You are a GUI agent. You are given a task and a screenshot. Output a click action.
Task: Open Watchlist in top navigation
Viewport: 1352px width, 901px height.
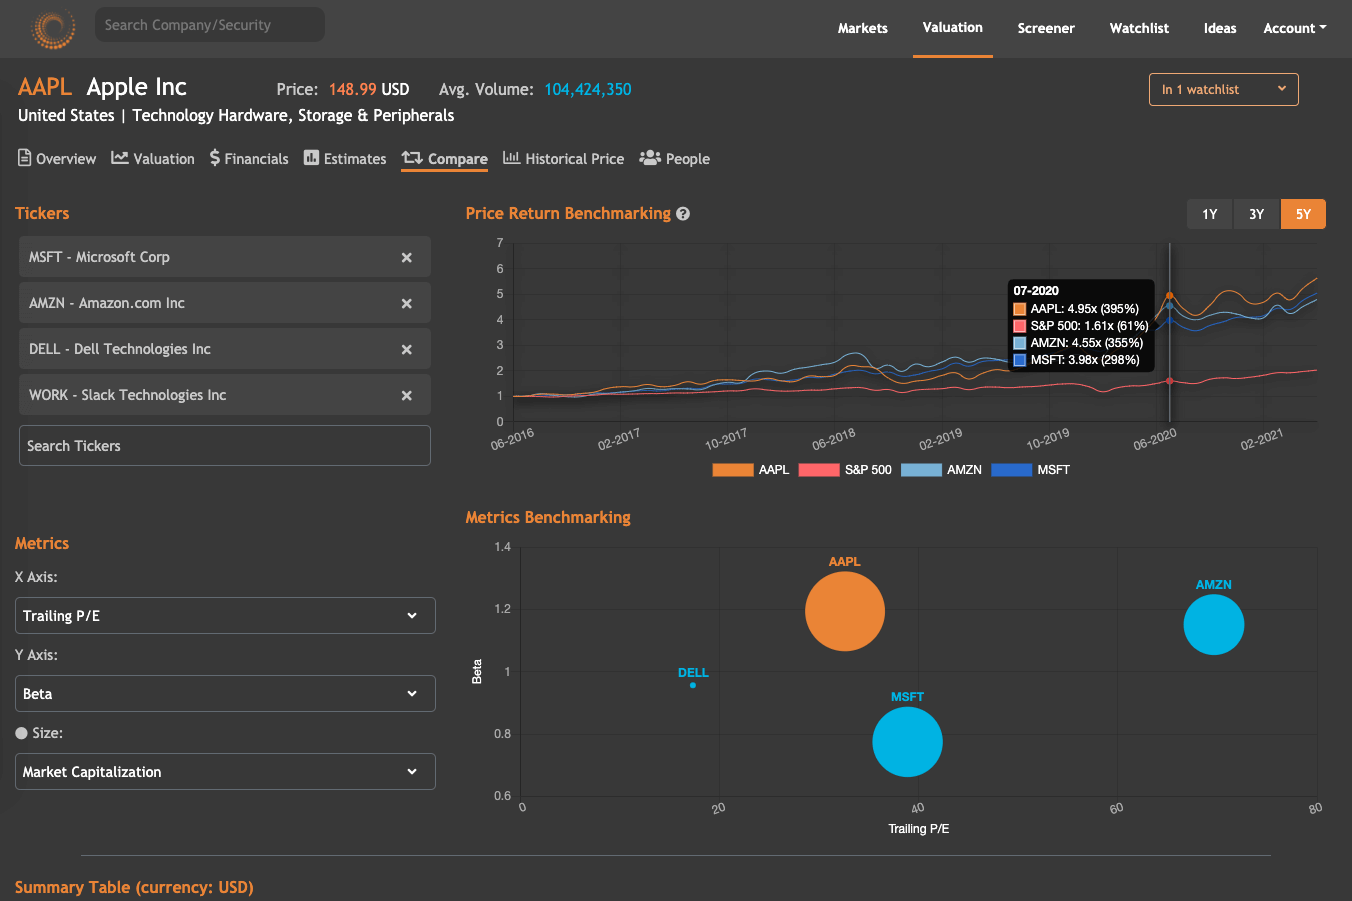coord(1139,28)
